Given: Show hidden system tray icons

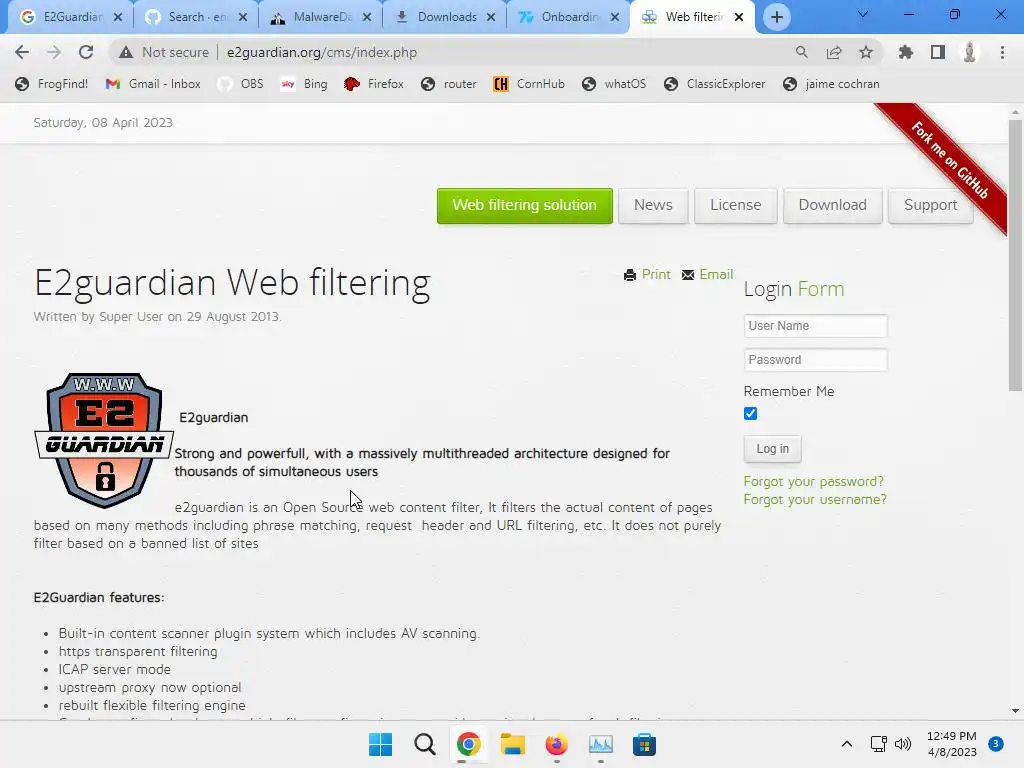Looking at the screenshot, I should 846,744.
